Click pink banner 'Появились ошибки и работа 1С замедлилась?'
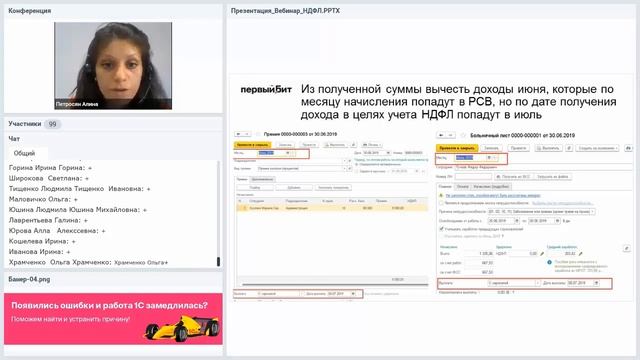This screenshot has height=360, width=640. [113, 318]
